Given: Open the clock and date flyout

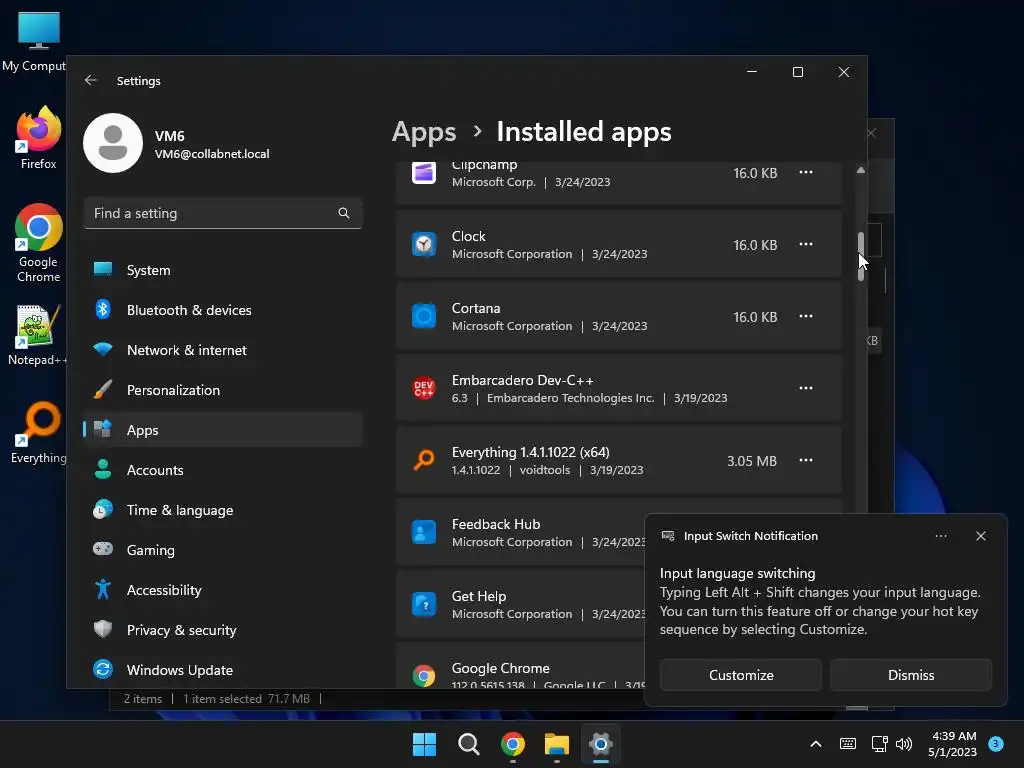Looking at the screenshot, I should [x=953, y=744].
